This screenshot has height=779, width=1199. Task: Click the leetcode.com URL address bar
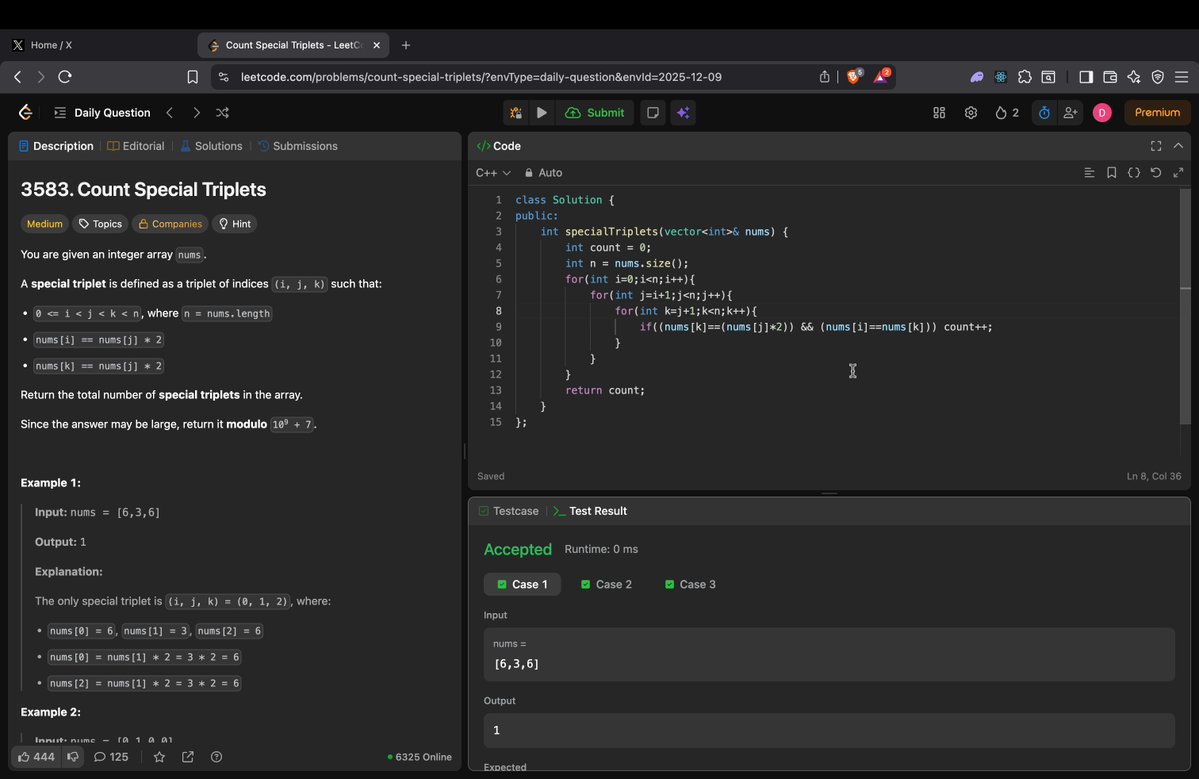pyautogui.click(x=481, y=76)
